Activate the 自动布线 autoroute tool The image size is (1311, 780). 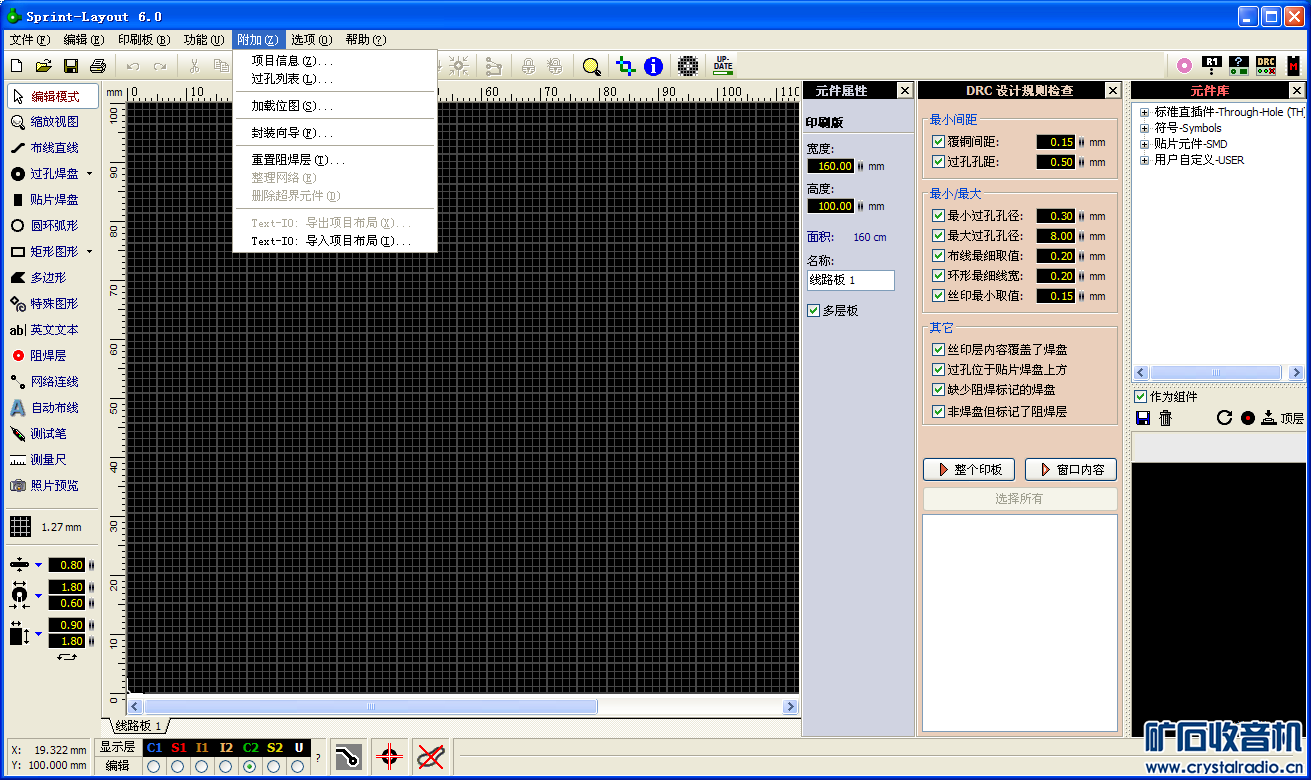(53, 408)
